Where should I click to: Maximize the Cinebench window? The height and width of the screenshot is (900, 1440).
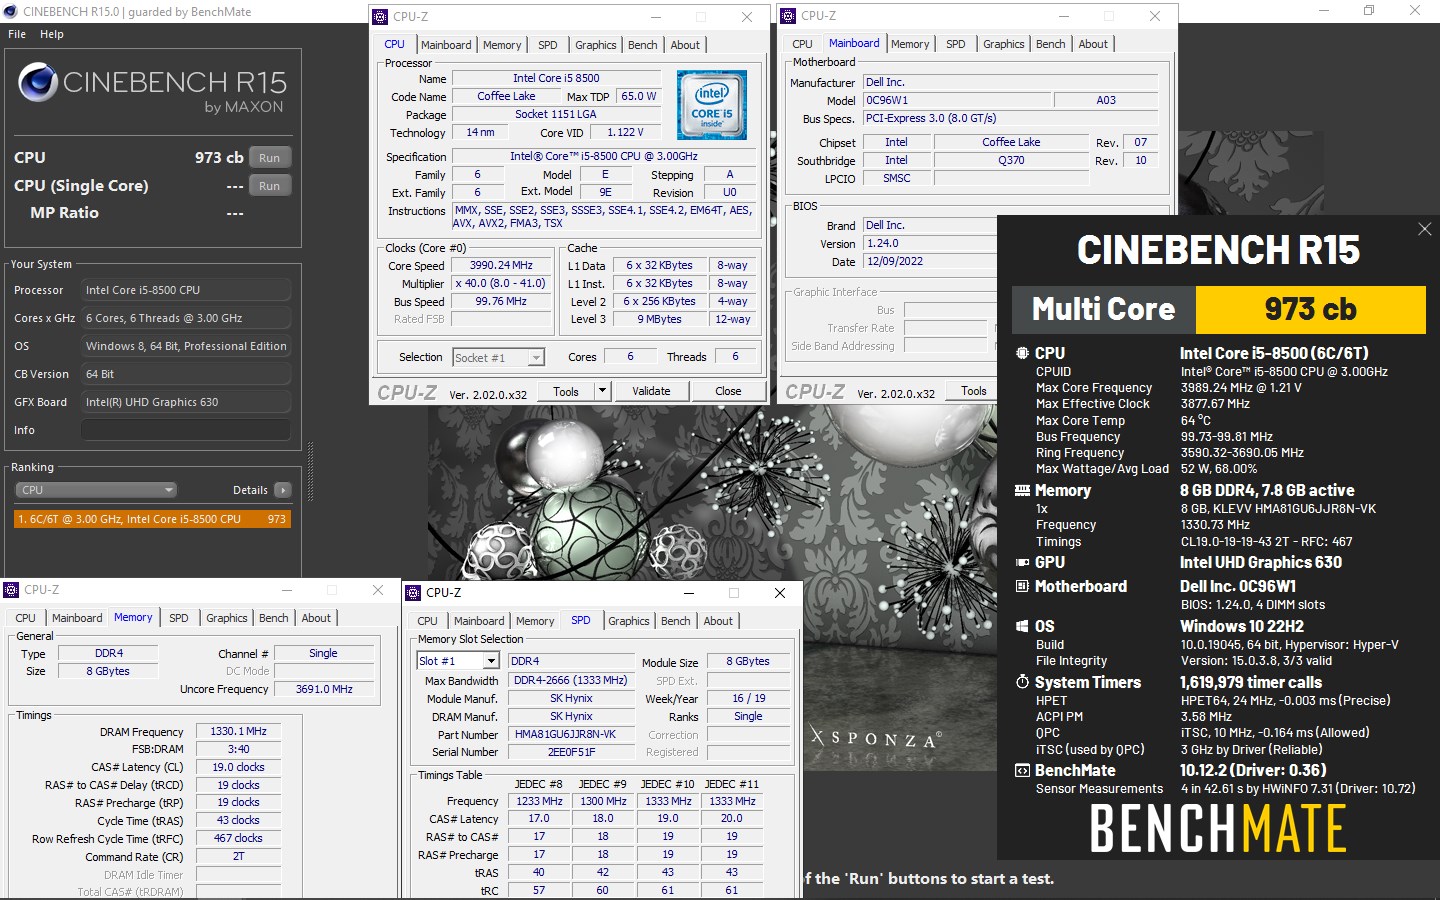click(1369, 11)
